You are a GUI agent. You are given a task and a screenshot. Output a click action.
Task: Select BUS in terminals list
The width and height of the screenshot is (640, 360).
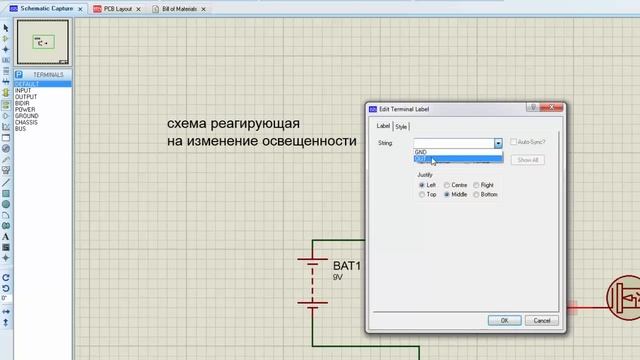(20, 129)
